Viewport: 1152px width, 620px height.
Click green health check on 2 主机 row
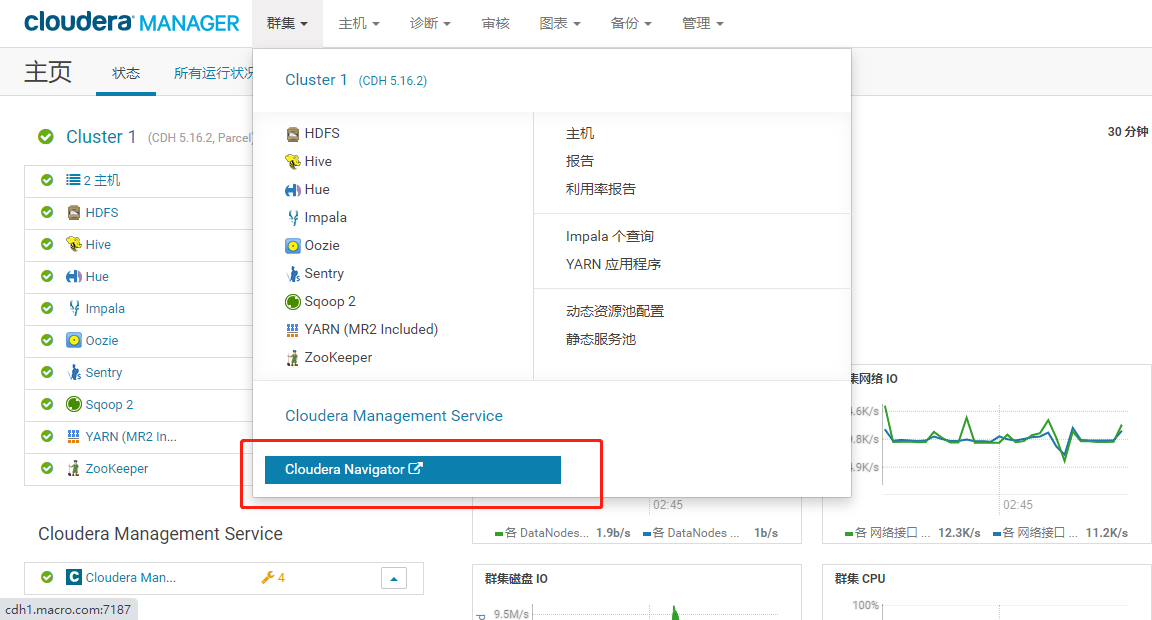tap(47, 180)
